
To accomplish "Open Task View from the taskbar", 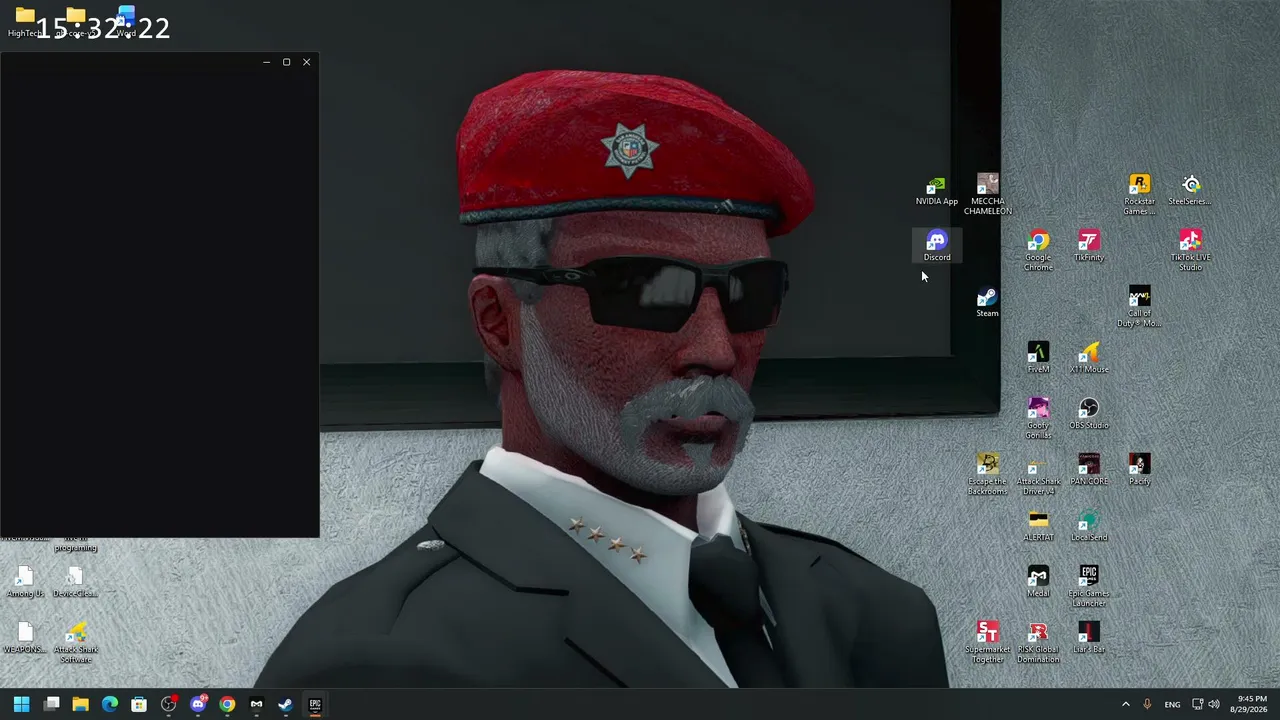I will tap(52, 704).
